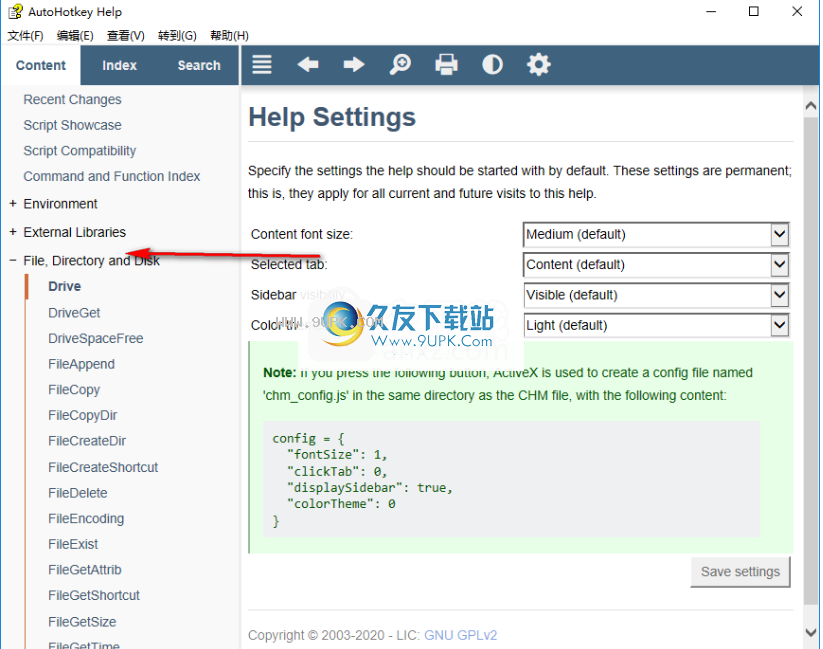Viewport: 823px width, 649px height.
Task: Open Script Showcase in the sidebar
Action: [72, 125]
